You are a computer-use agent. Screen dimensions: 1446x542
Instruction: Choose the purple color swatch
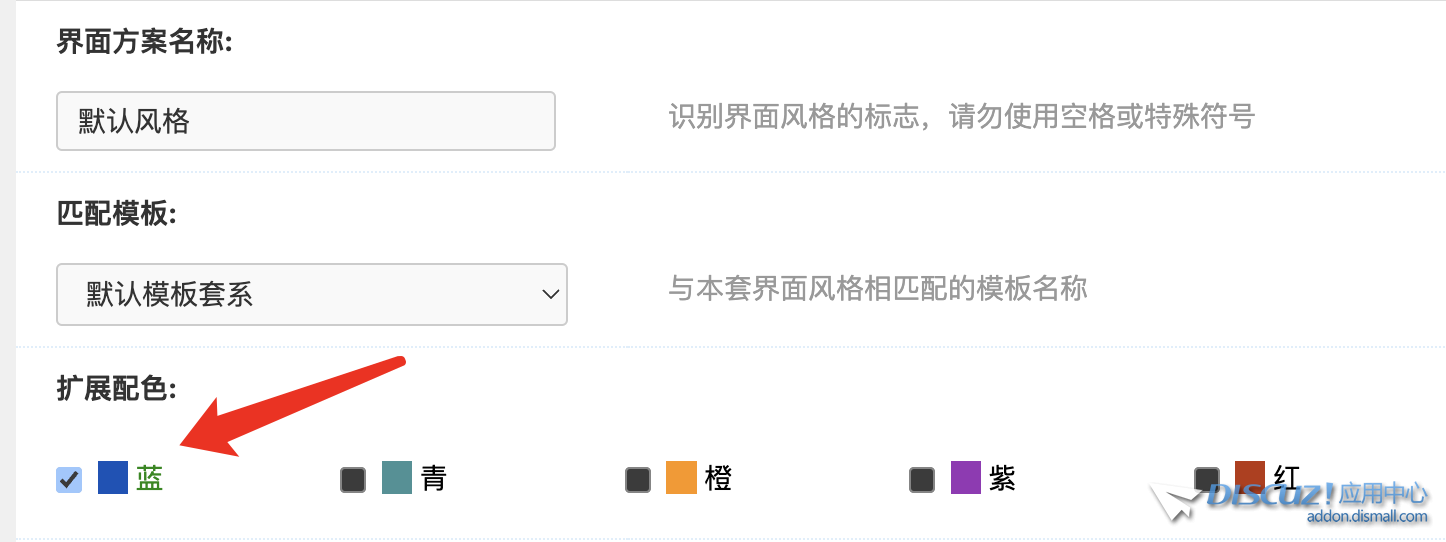point(966,478)
